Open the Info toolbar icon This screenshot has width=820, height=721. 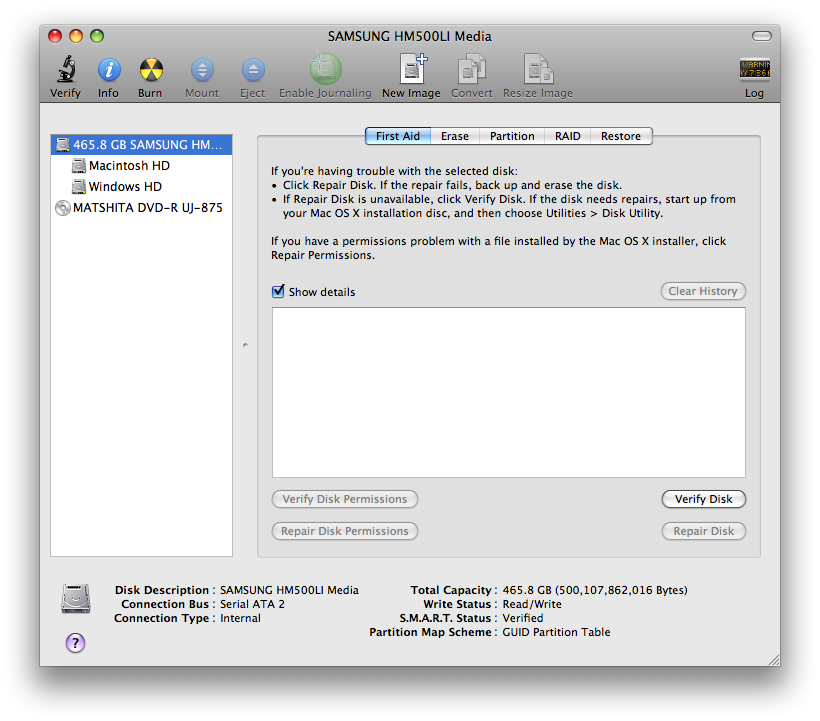[109, 70]
